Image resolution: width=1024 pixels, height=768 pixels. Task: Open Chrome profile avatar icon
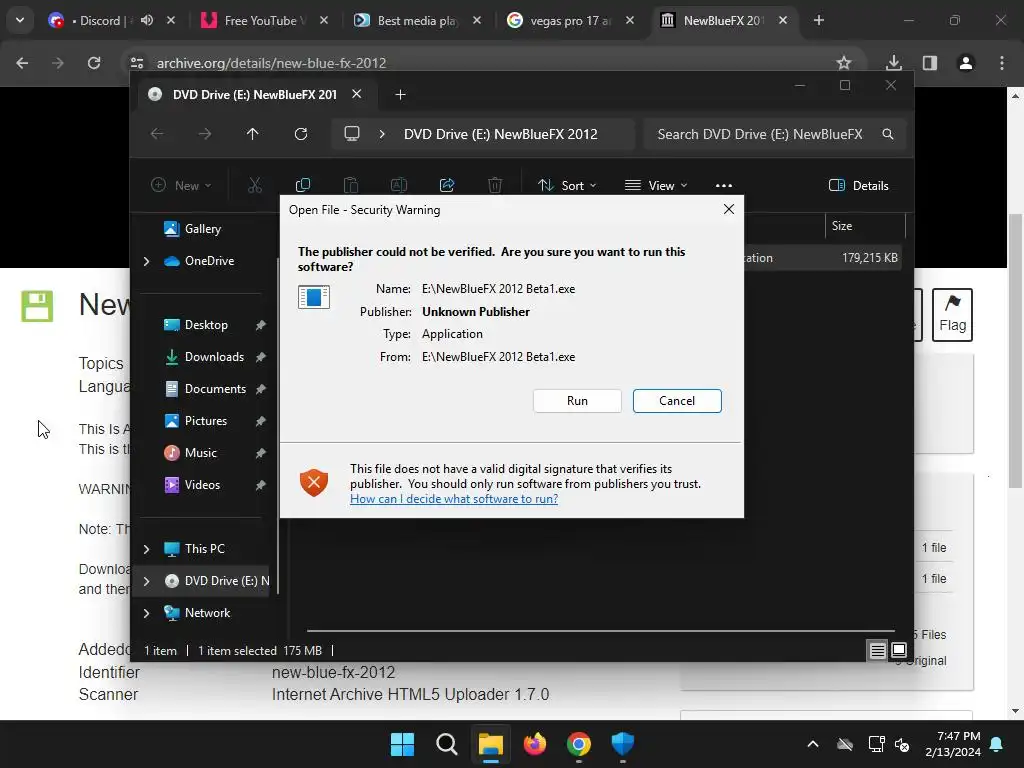pos(966,63)
